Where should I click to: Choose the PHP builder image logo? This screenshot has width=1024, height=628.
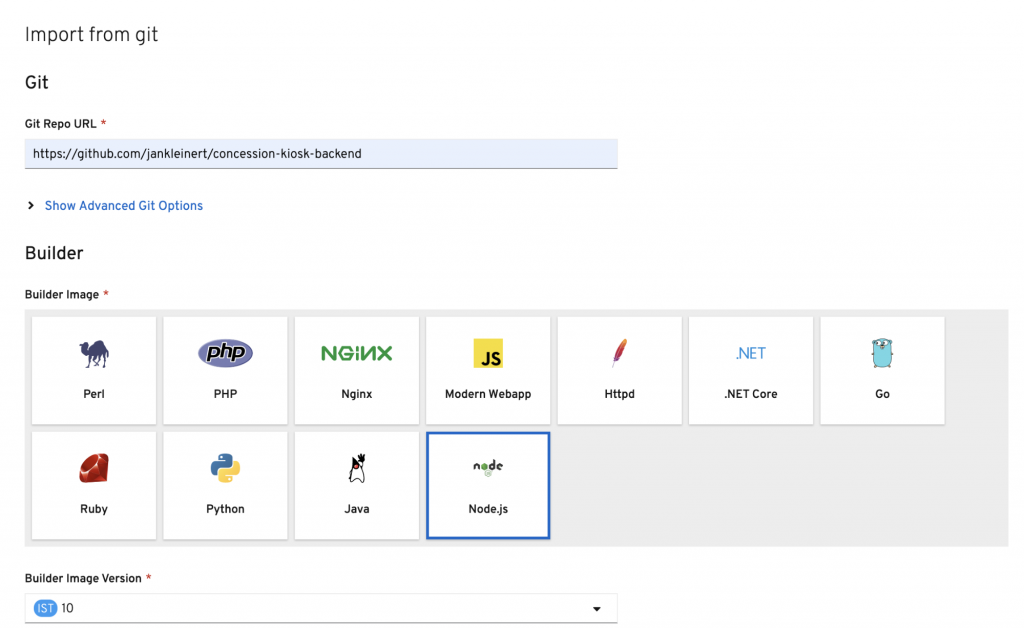(225, 353)
